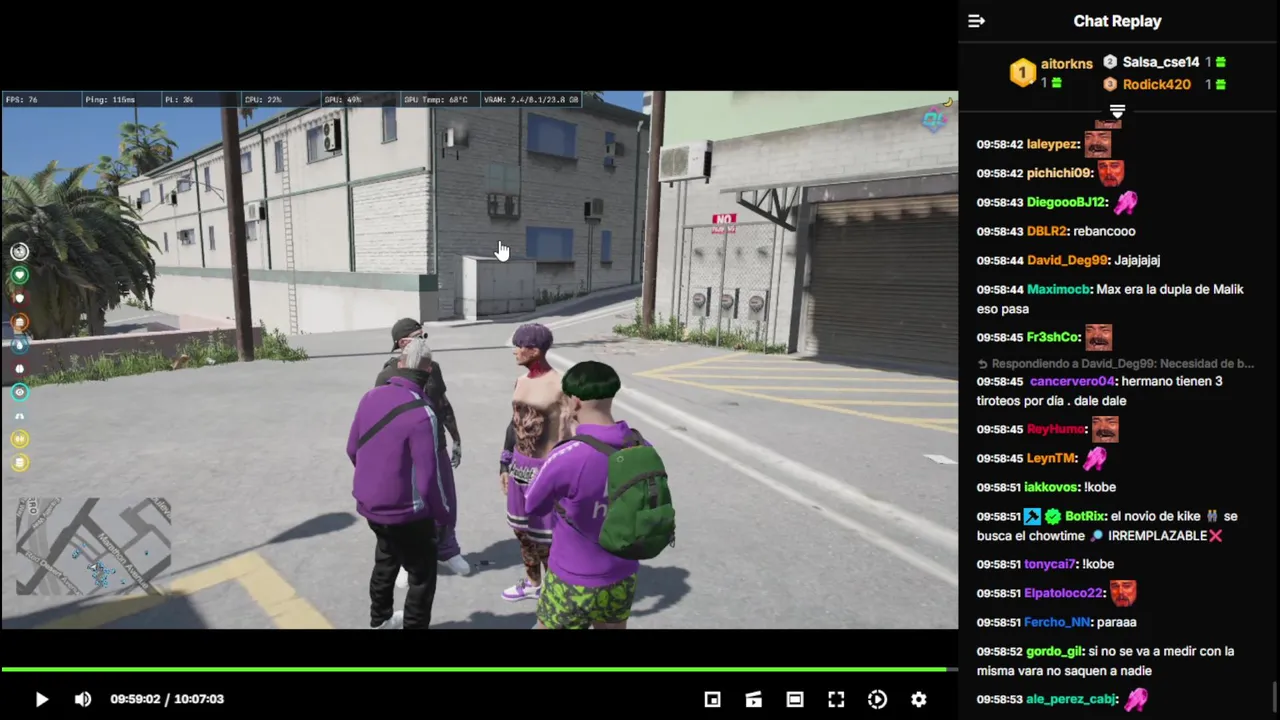Open pichichi09 user card
Image resolution: width=1280 pixels, height=720 pixels.
pos(1059,173)
